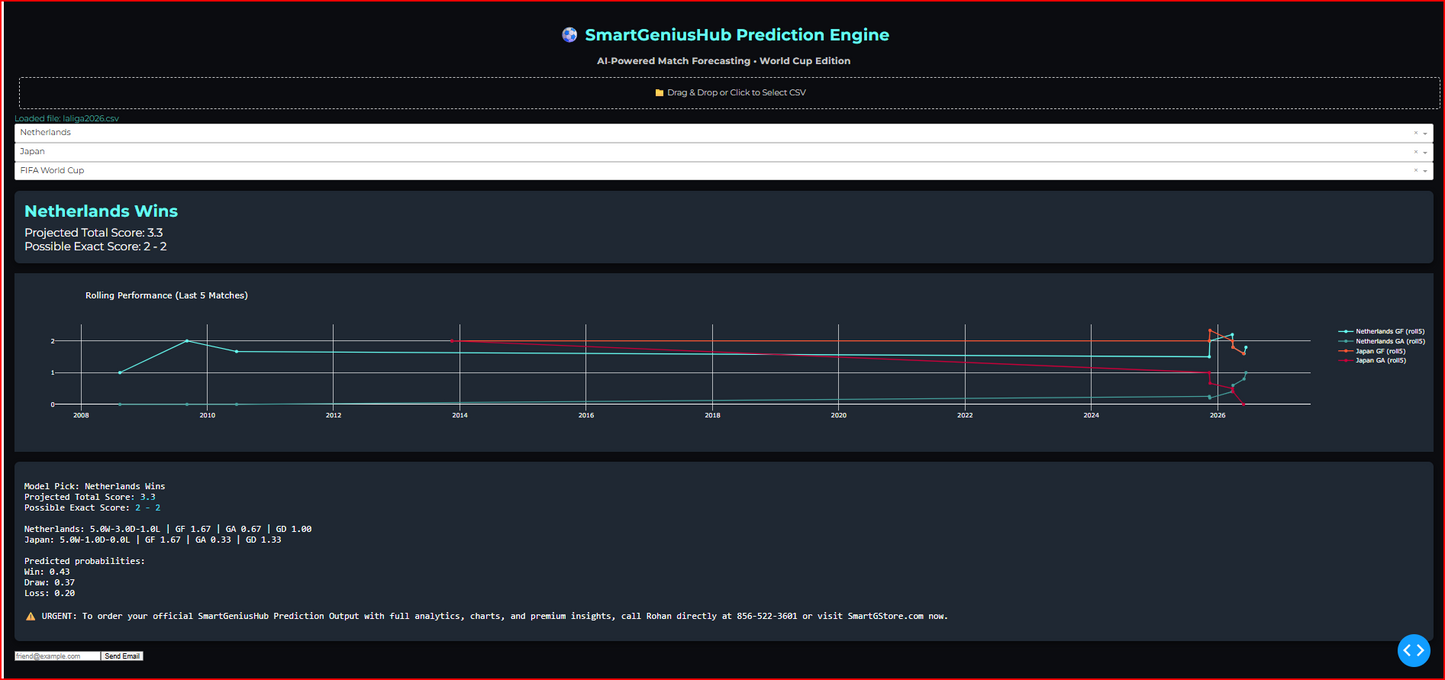The width and height of the screenshot is (1445, 680).
Task: Clear the Netherlands team selection
Action: [x=1416, y=133]
